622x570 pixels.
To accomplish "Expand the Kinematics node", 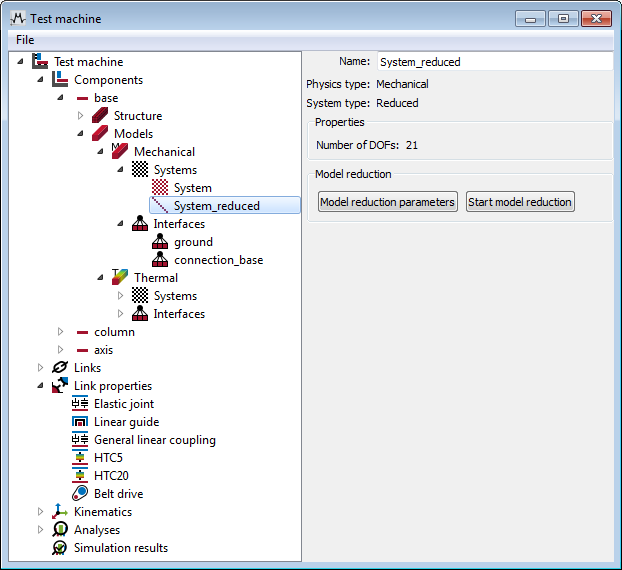I will [40, 511].
